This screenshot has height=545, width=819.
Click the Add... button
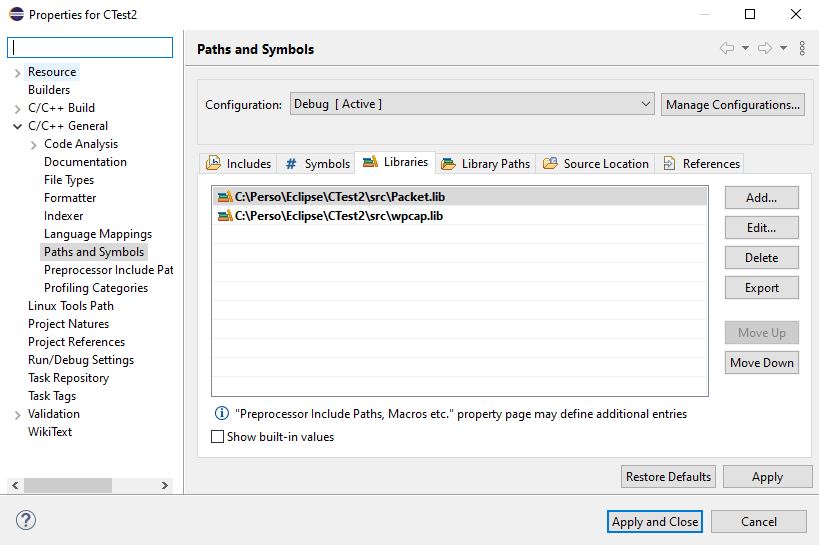coord(761,197)
